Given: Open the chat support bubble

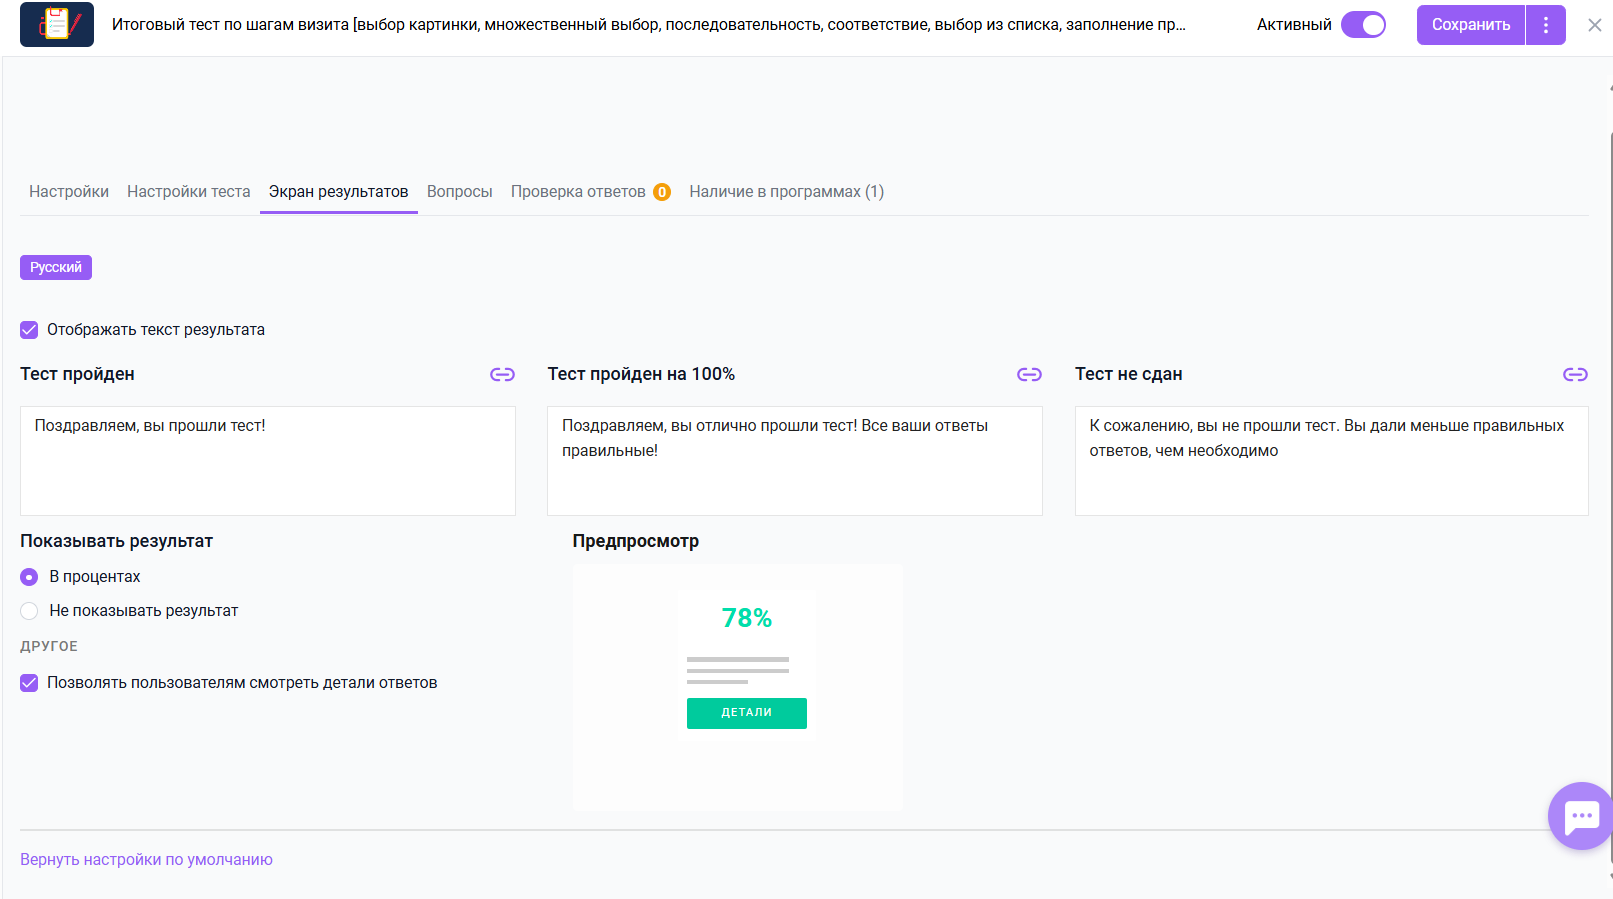Looking at the screenshot, I should pos(1580,816).
